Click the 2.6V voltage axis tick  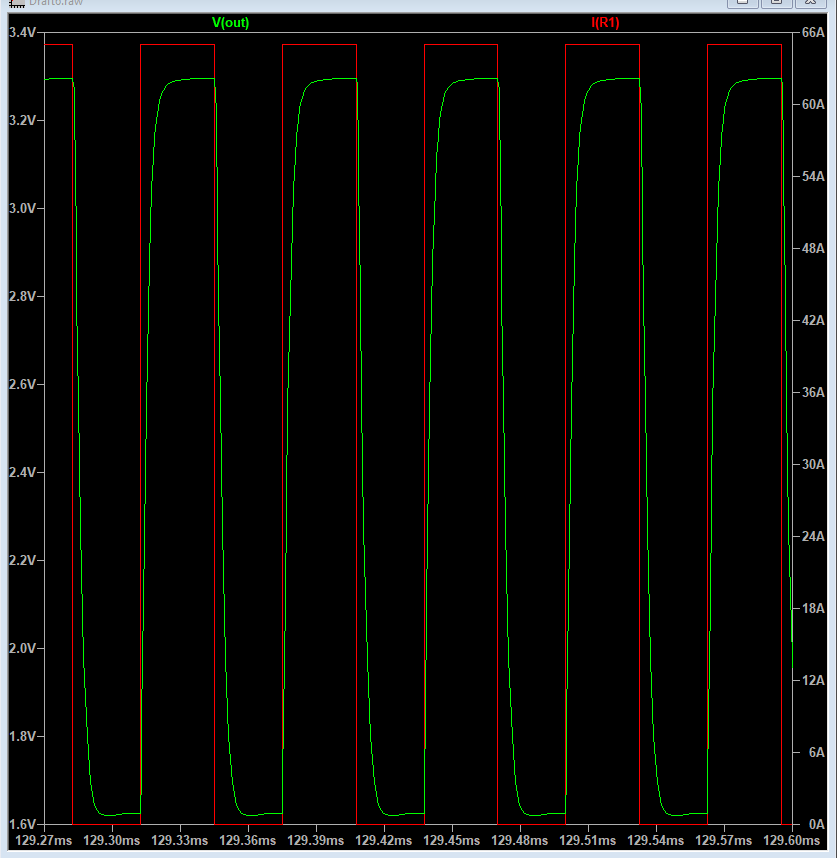[23, 385]
